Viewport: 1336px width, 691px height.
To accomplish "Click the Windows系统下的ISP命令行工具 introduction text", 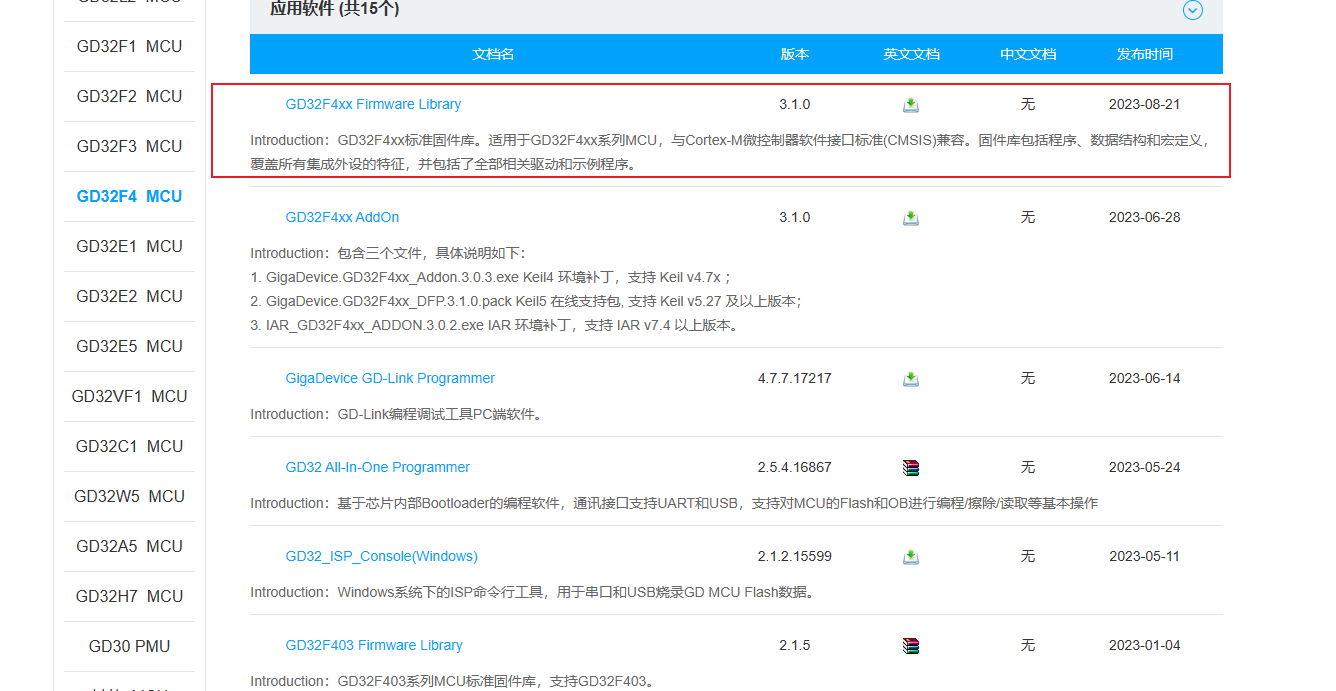I will point(535,592).
